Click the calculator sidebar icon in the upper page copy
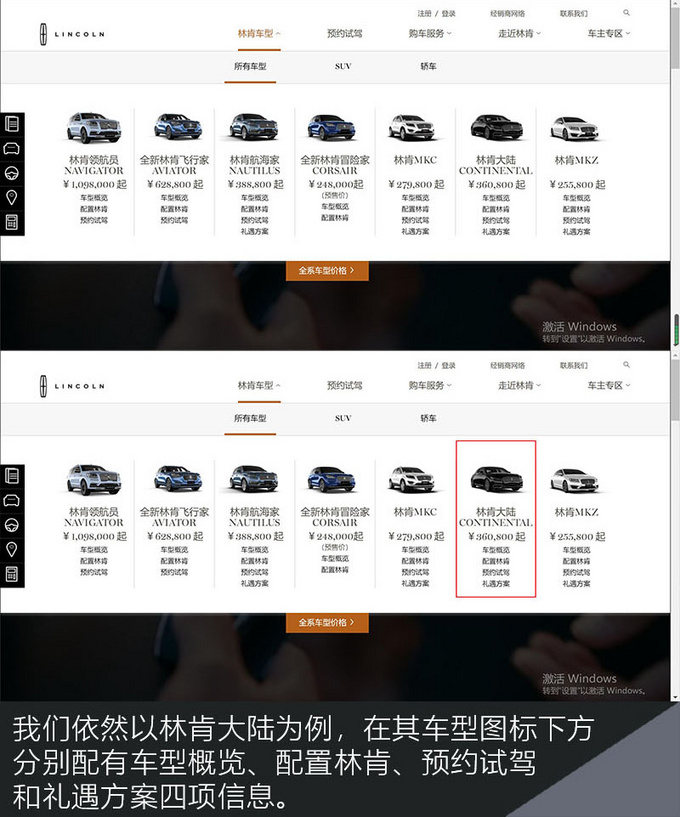This screenshot has height=817, width=680. pyautogui.click(x=11, y=222)
